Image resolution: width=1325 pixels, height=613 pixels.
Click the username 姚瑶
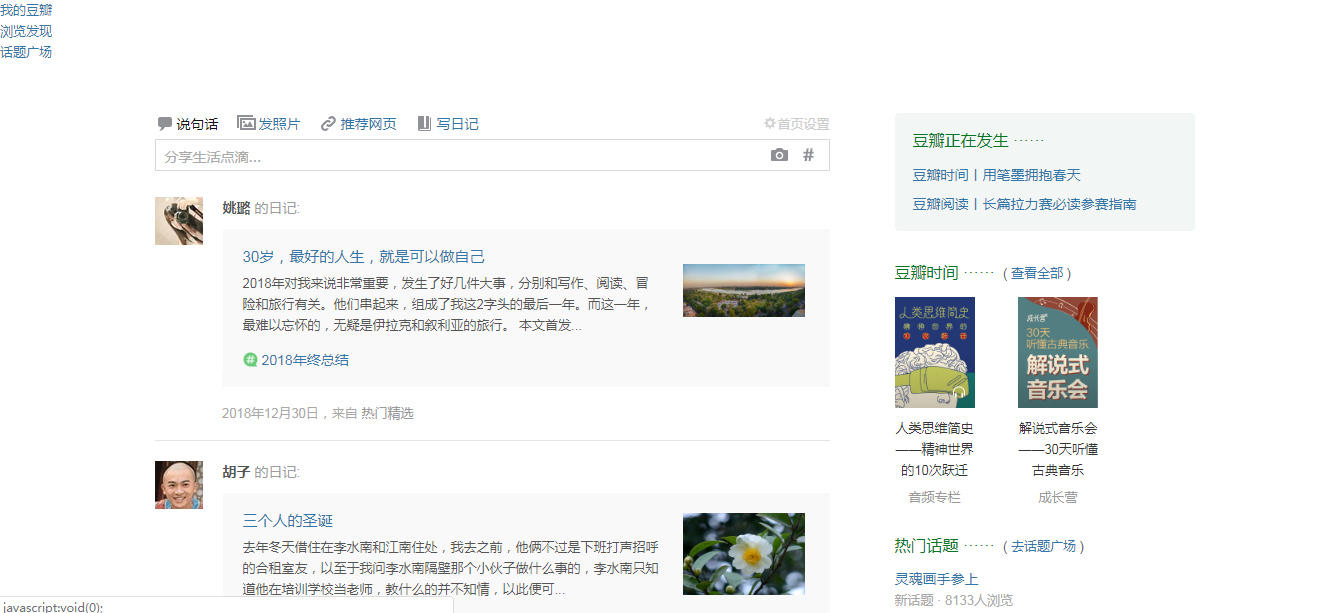[x=236, y=208]
